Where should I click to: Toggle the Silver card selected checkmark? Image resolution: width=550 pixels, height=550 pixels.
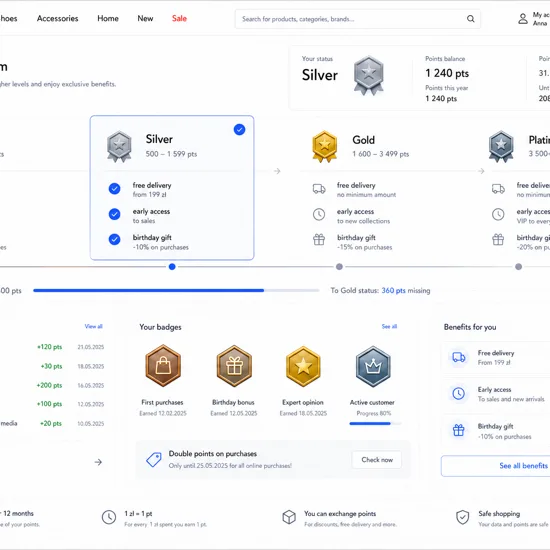[x=239, y=130]
